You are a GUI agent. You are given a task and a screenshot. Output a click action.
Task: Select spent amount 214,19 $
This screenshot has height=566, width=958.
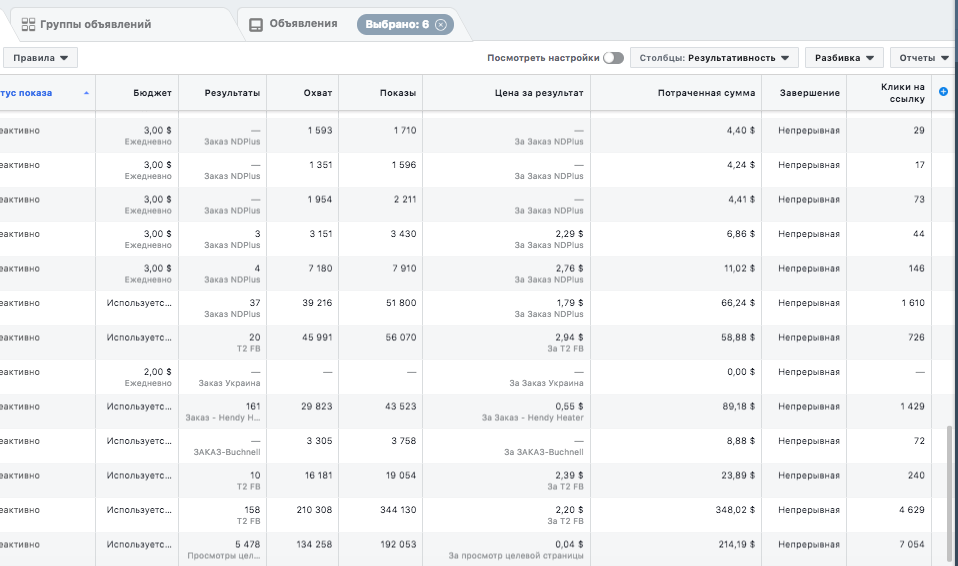click(736, 544)
